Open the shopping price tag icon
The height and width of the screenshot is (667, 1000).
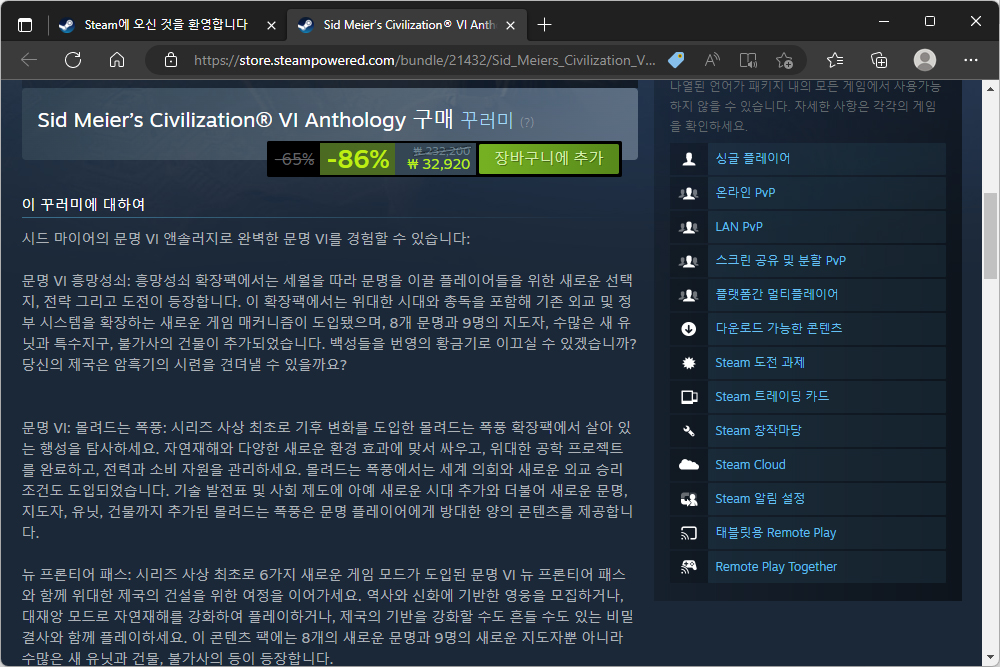click(676, 60)
